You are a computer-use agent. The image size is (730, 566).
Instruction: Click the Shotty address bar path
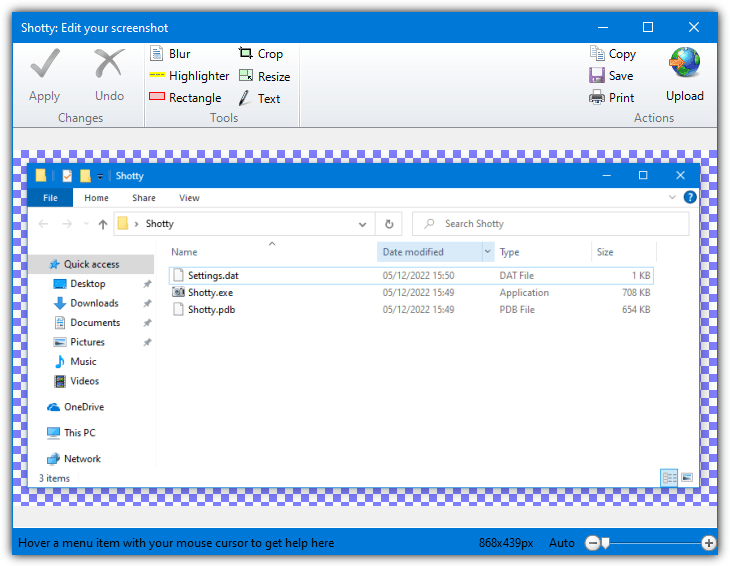[x=160, y=224]
